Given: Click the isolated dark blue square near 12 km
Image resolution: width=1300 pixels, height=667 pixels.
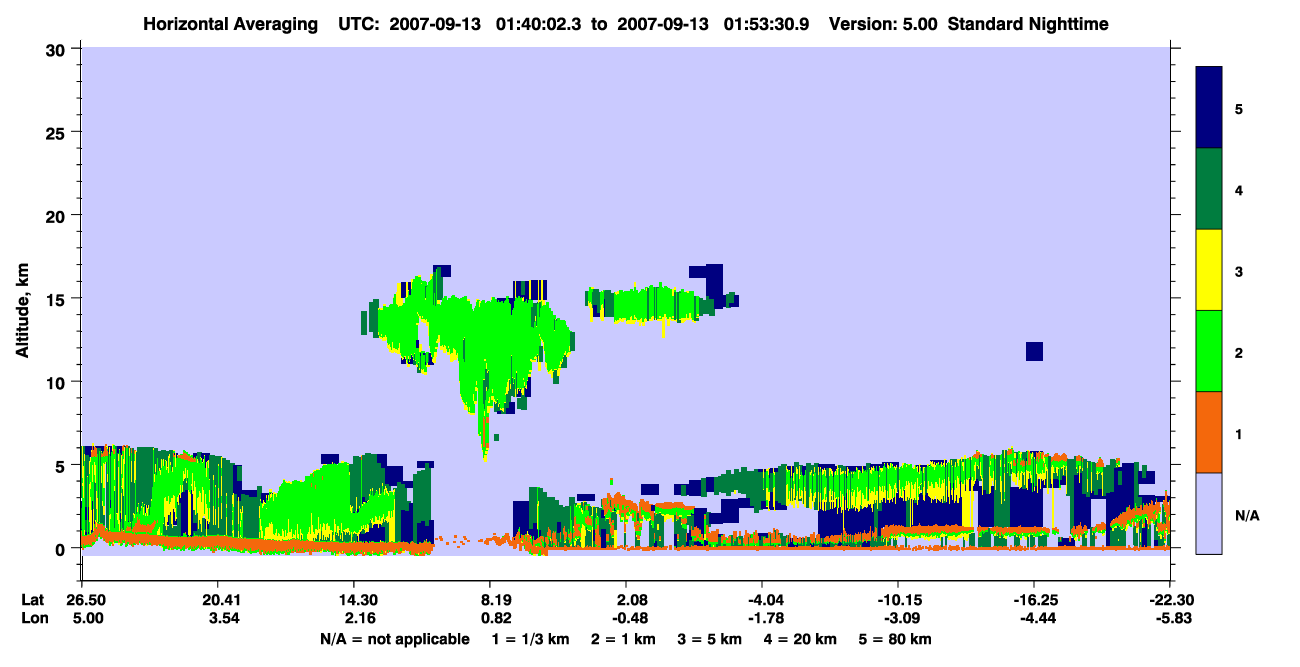Looking at the screenshot, I should (x=1034, y=351).
